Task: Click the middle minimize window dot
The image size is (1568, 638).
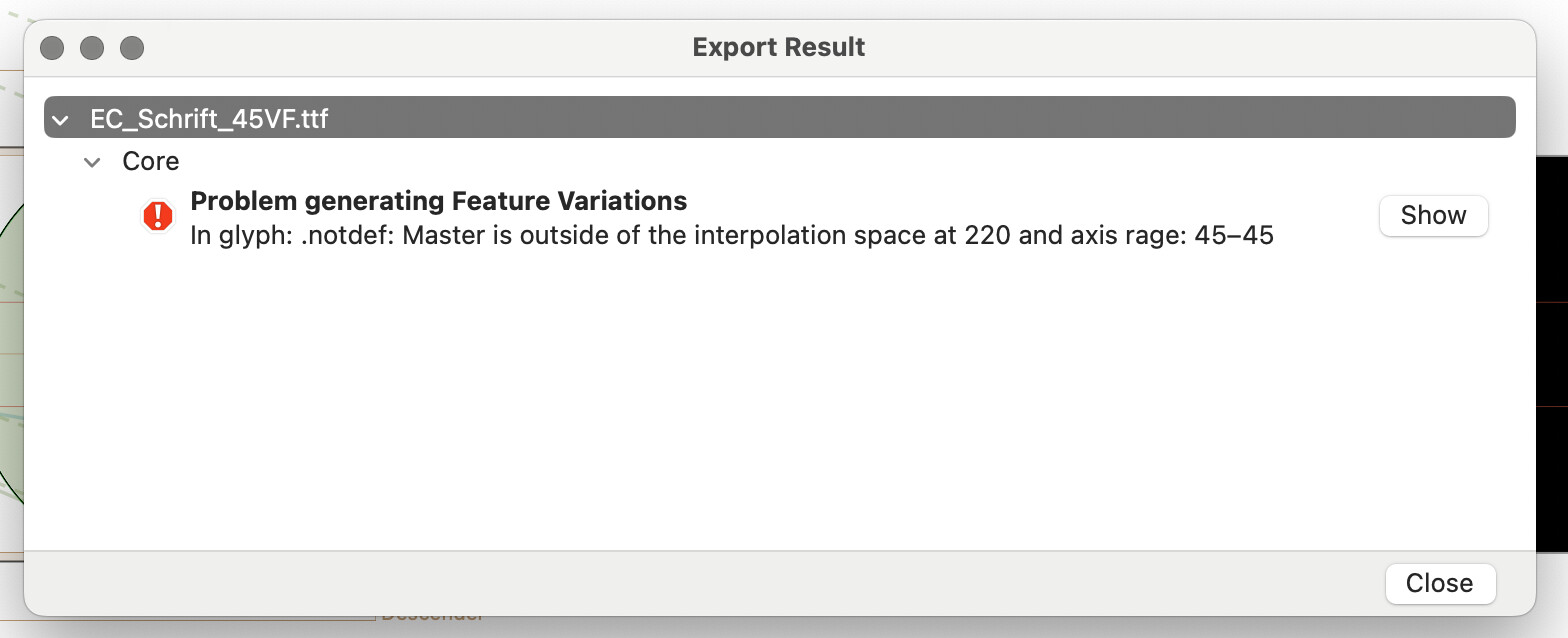Action: [92, 48]
